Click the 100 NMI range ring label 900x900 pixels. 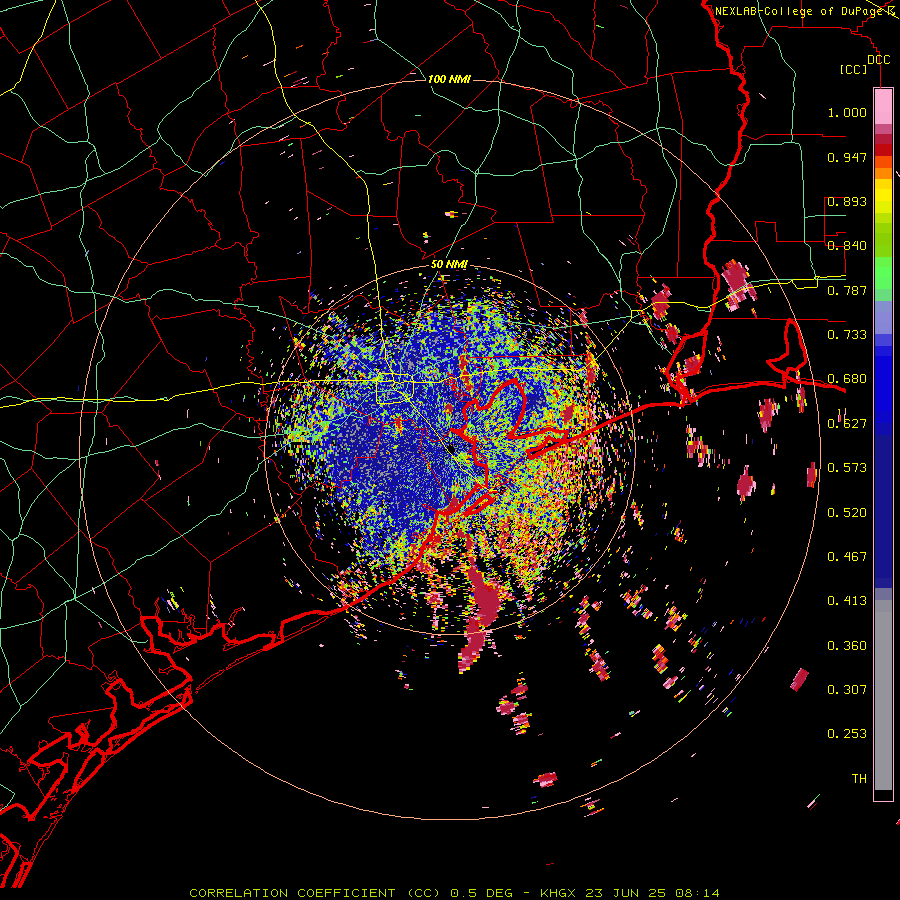[449, 79]
